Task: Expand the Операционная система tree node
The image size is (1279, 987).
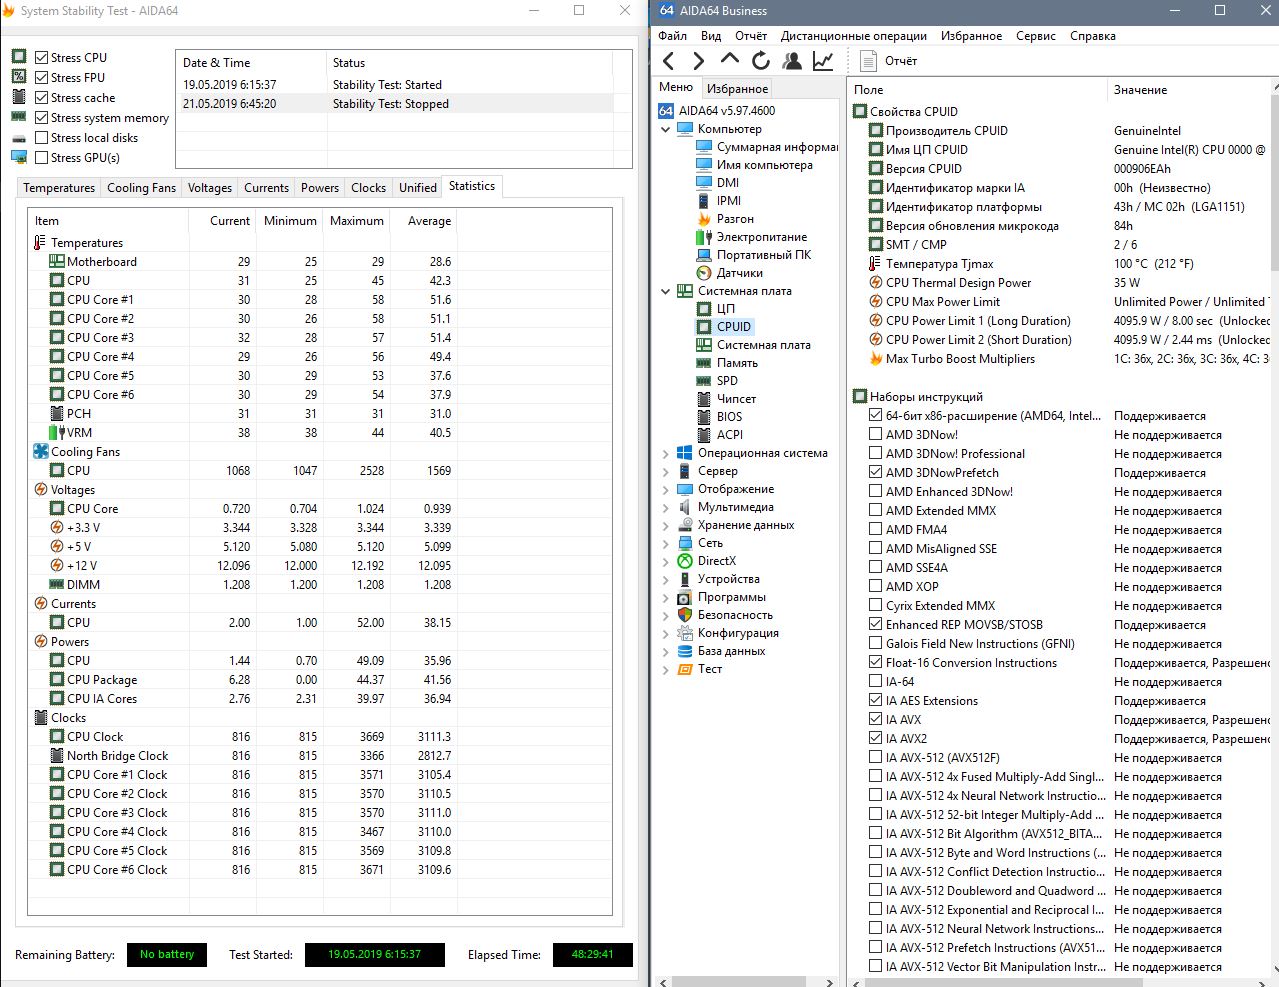Action: [666, 453]
